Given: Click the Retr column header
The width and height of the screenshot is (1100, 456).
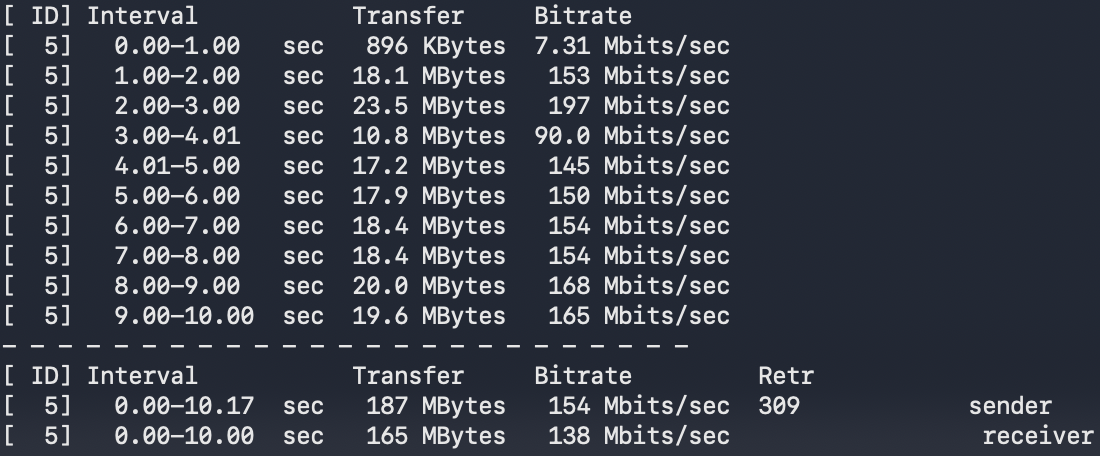Looking at the screenshot, I should tap(786, 376).
